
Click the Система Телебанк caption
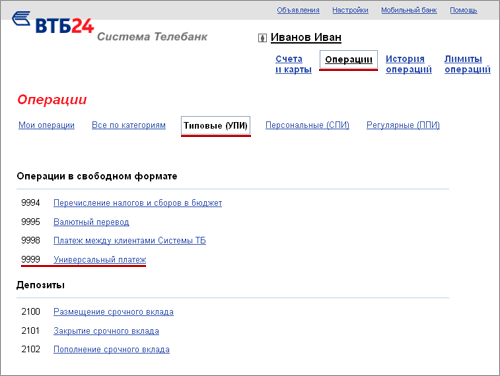pos(152,36)
